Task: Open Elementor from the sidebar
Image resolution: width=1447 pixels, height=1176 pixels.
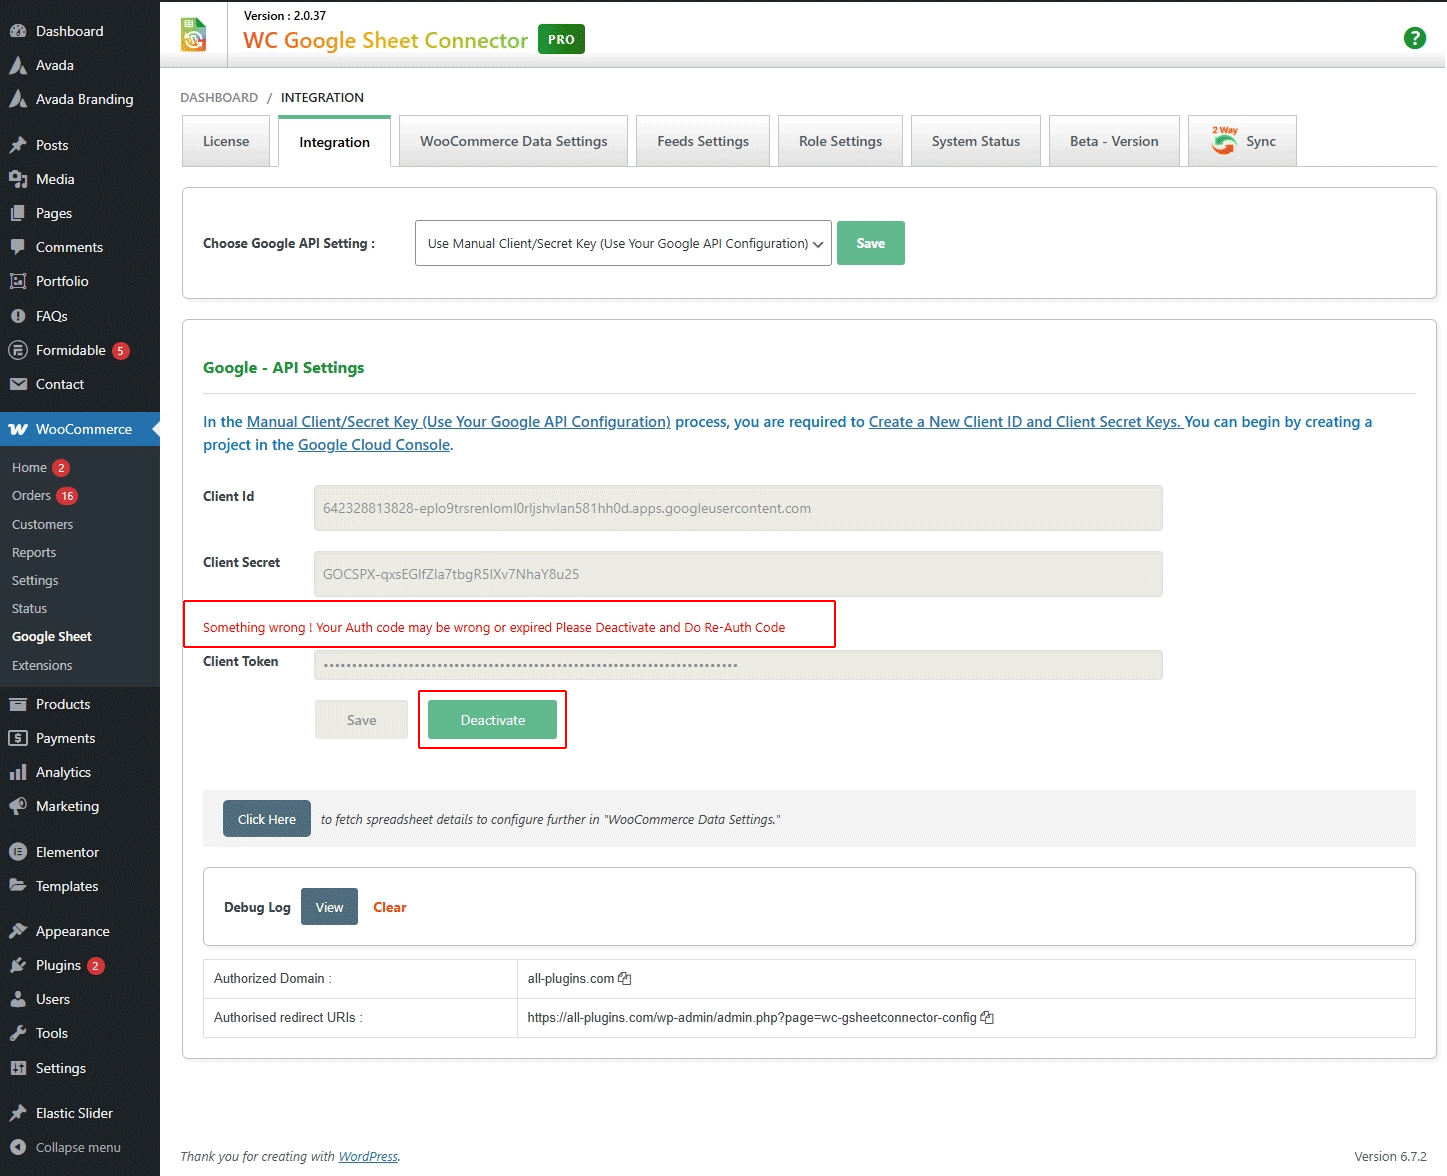Action: [x=67, y=852]
